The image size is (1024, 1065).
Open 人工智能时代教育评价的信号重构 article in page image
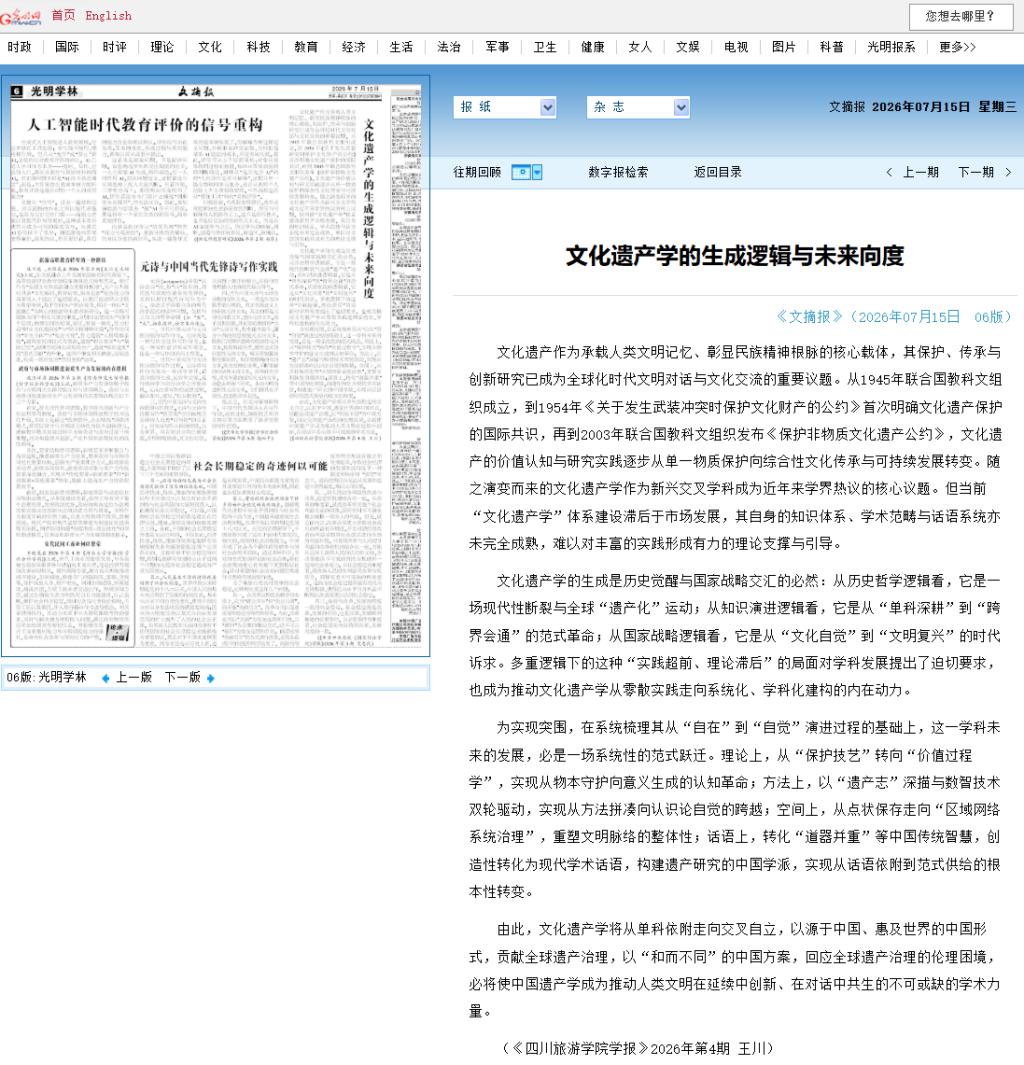(145, 125)
